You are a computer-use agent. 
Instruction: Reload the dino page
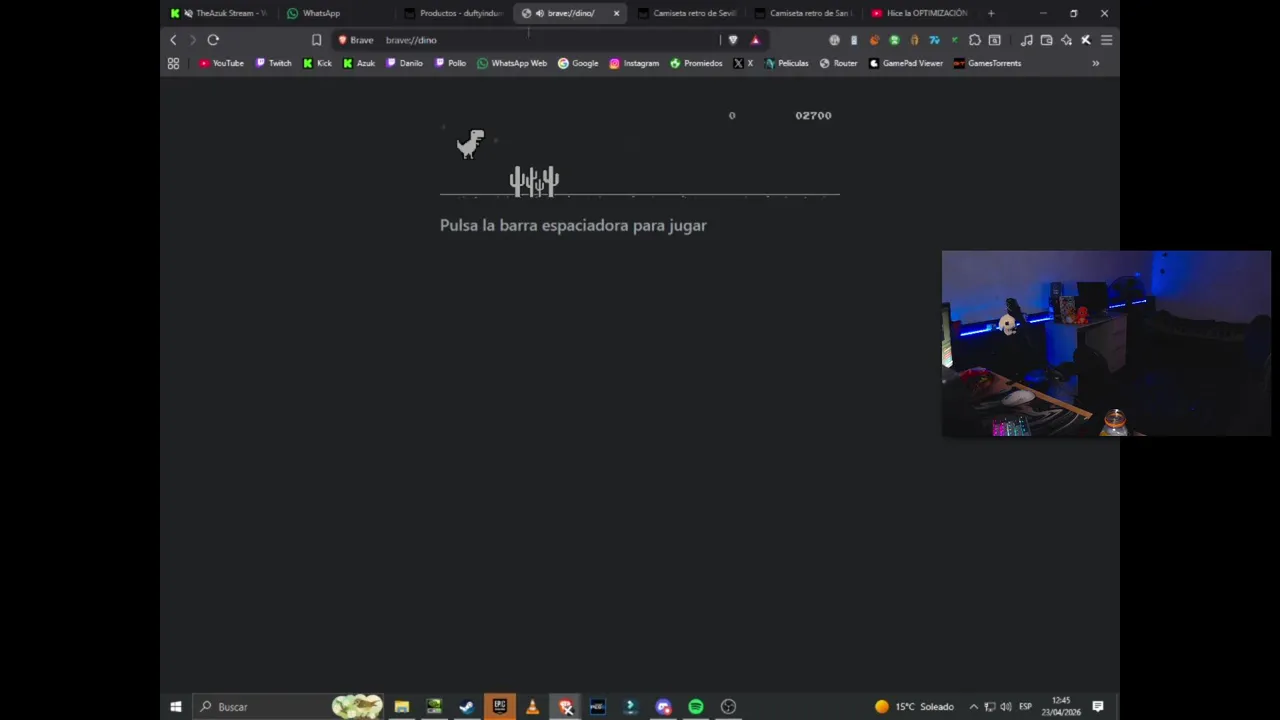(213, 40)
